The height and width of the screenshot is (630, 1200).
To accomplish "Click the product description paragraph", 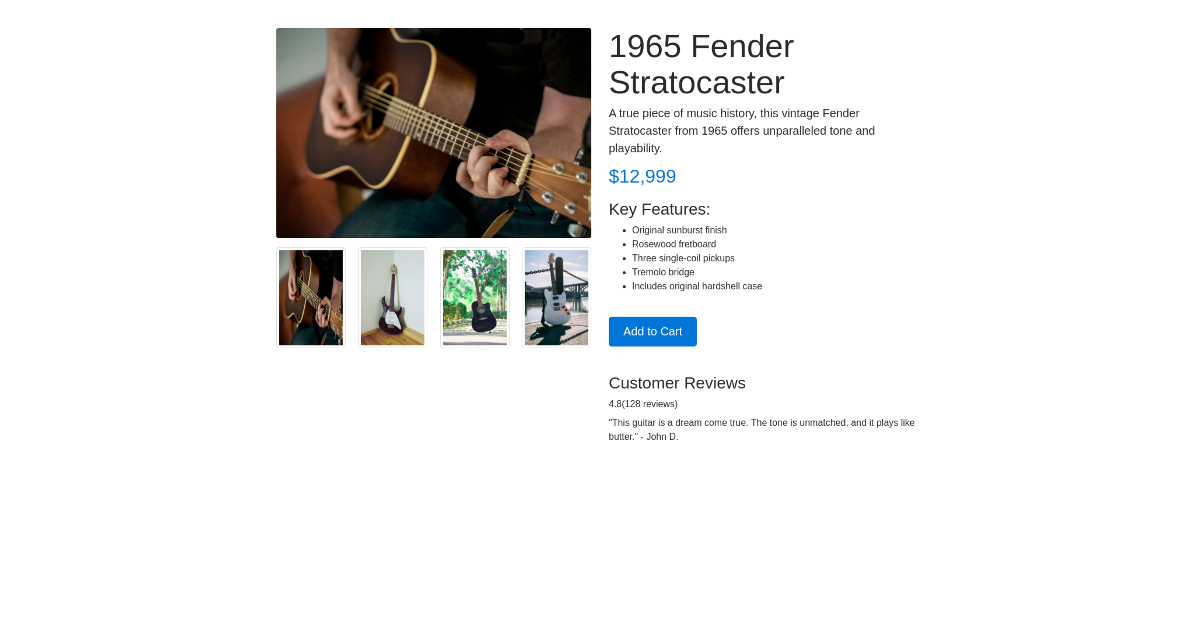I will pyautogui.click(x=741, y=130).
